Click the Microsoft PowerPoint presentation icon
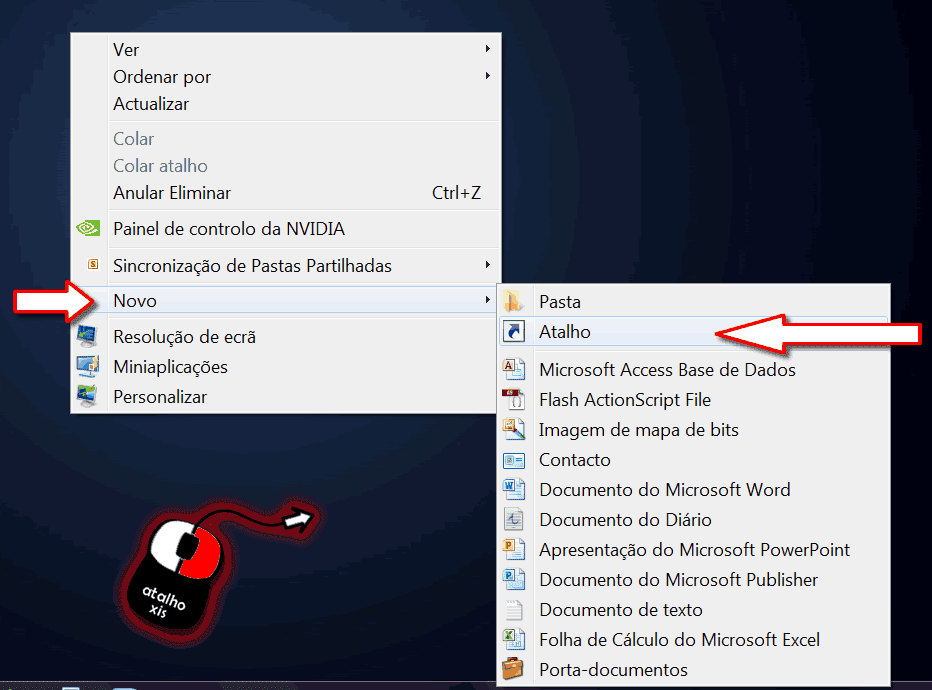 pos(514,549)
